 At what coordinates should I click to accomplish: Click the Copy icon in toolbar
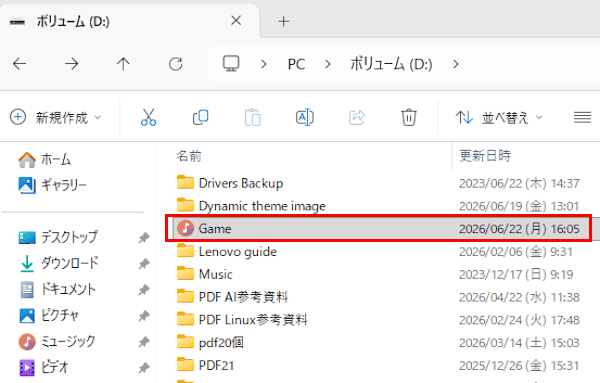201,117
